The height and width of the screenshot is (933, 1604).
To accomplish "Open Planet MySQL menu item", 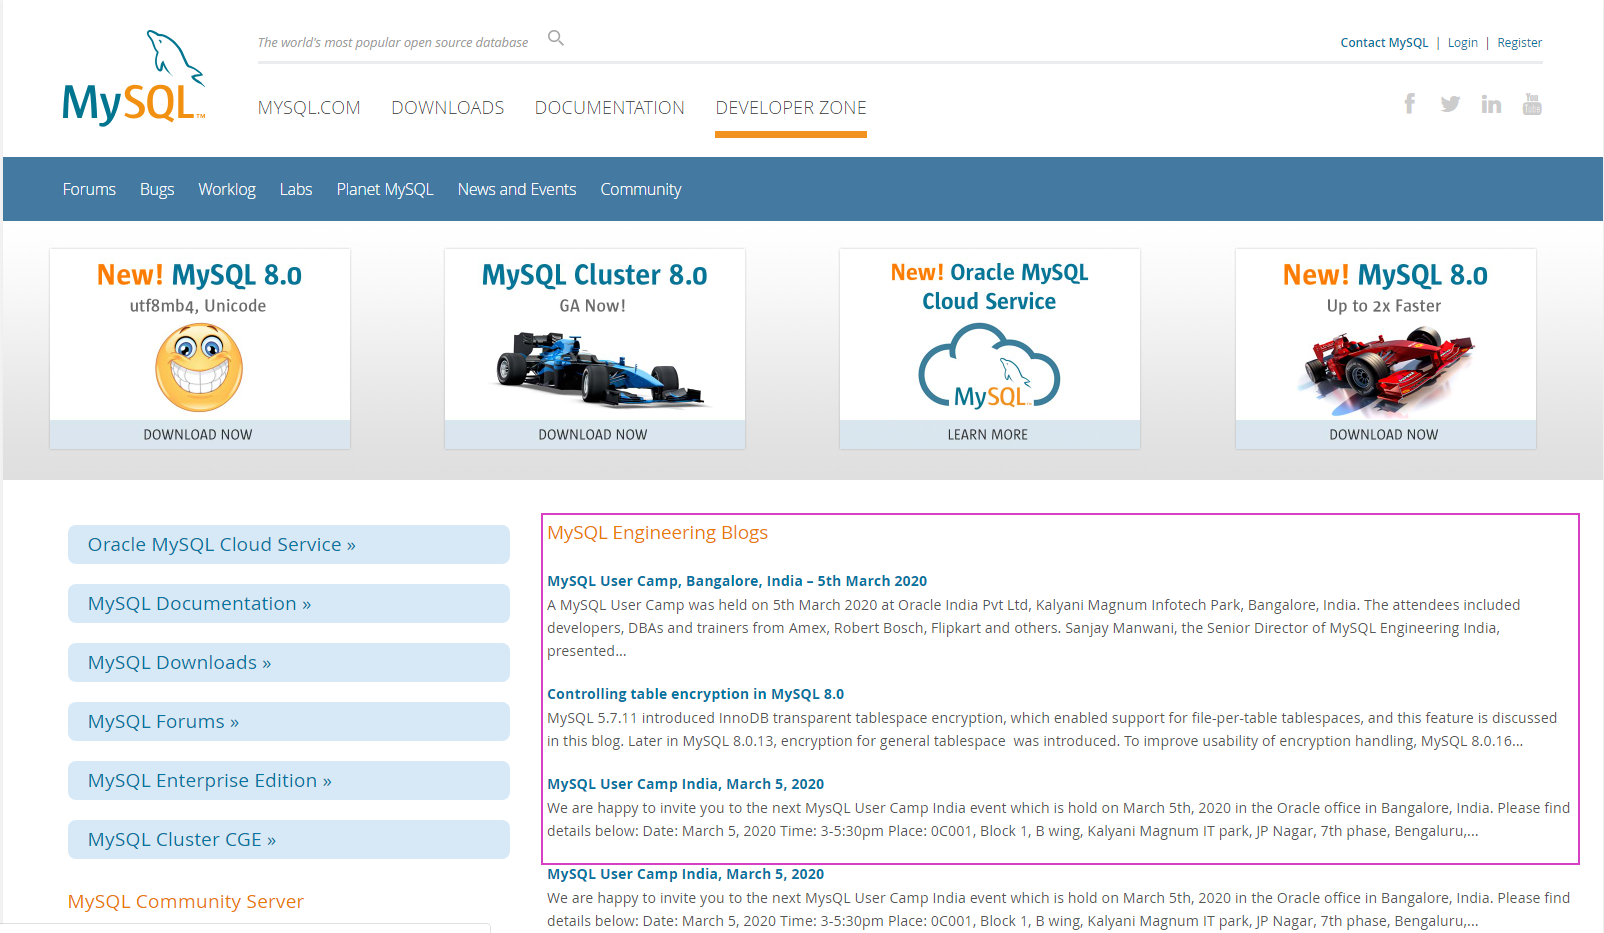I will pyautogui.click(x=385, y=189).
